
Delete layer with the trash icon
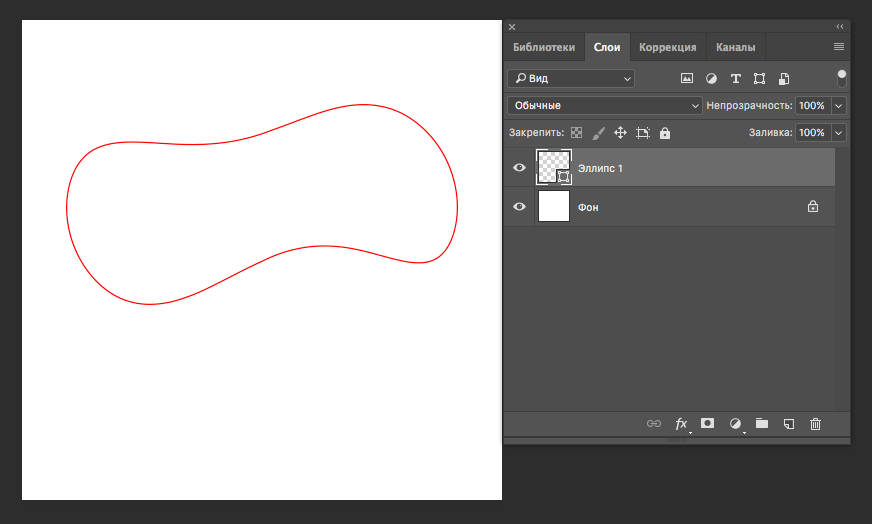(815, 424)
